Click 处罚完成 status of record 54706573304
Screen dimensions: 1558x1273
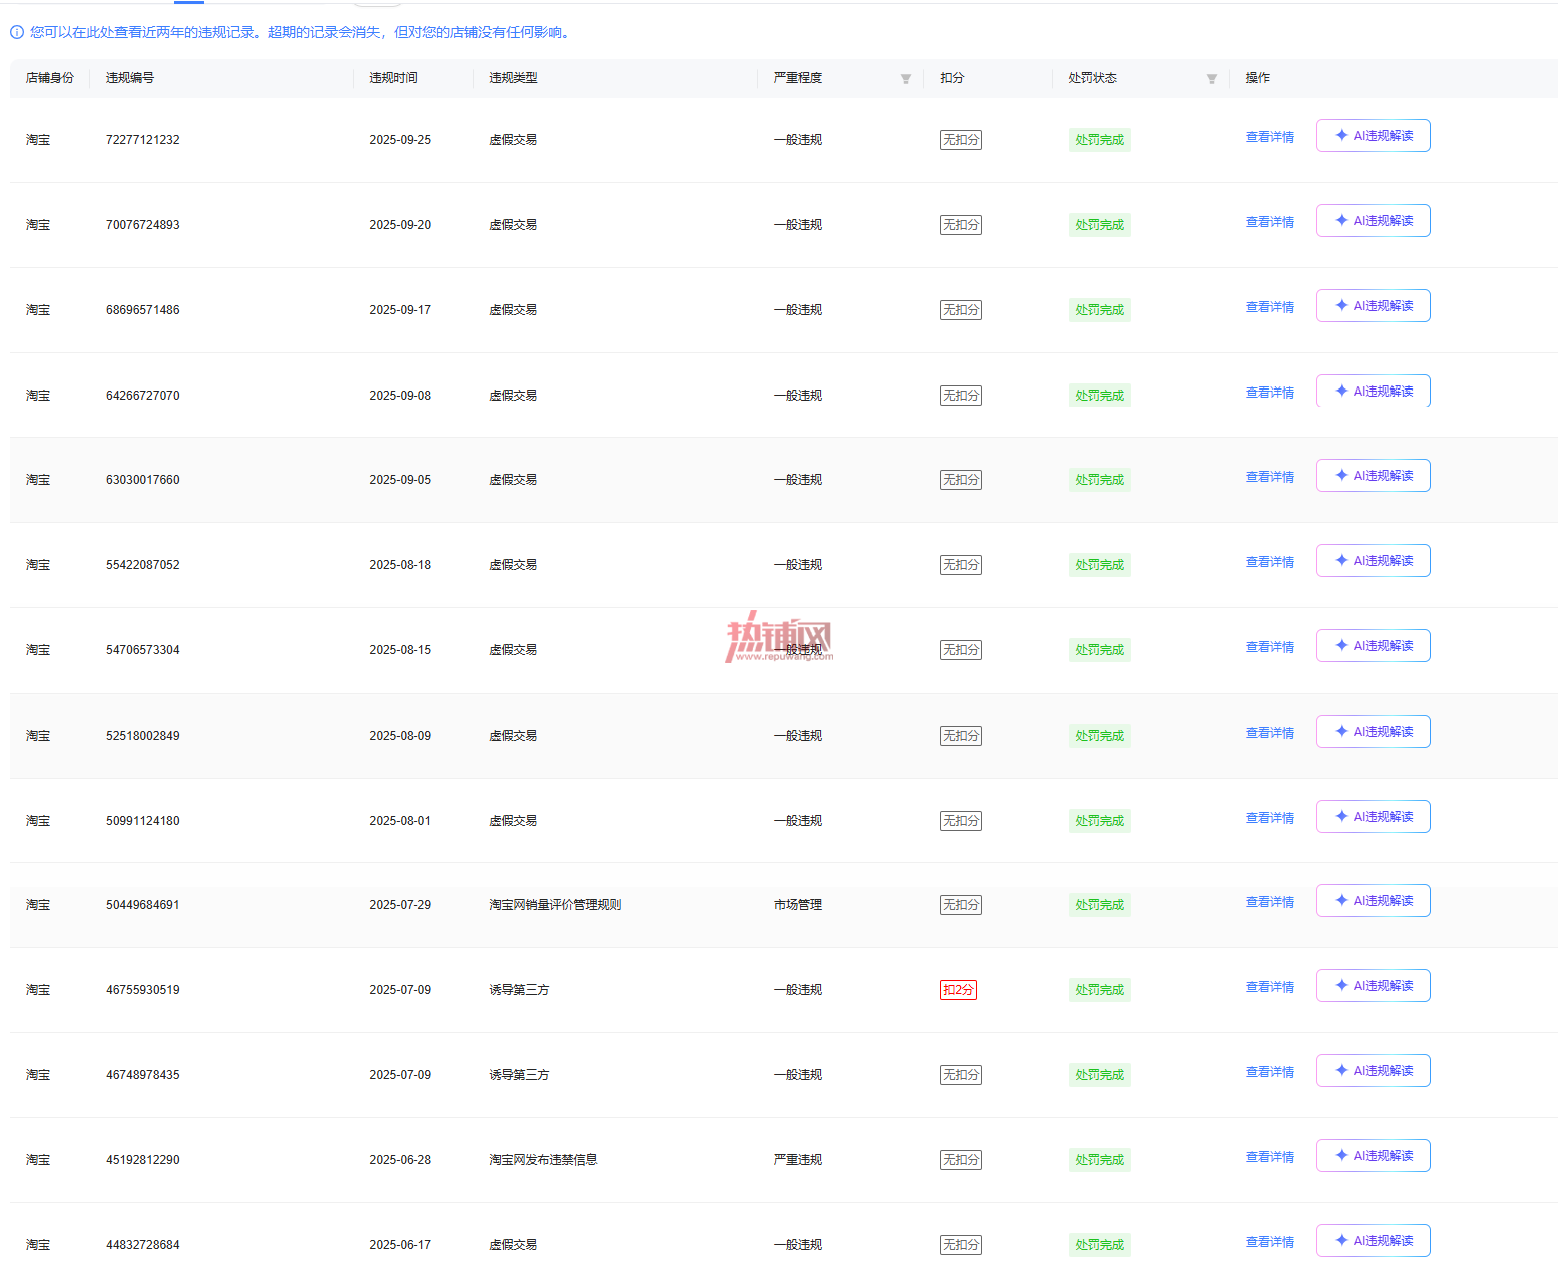(1100, 650)
